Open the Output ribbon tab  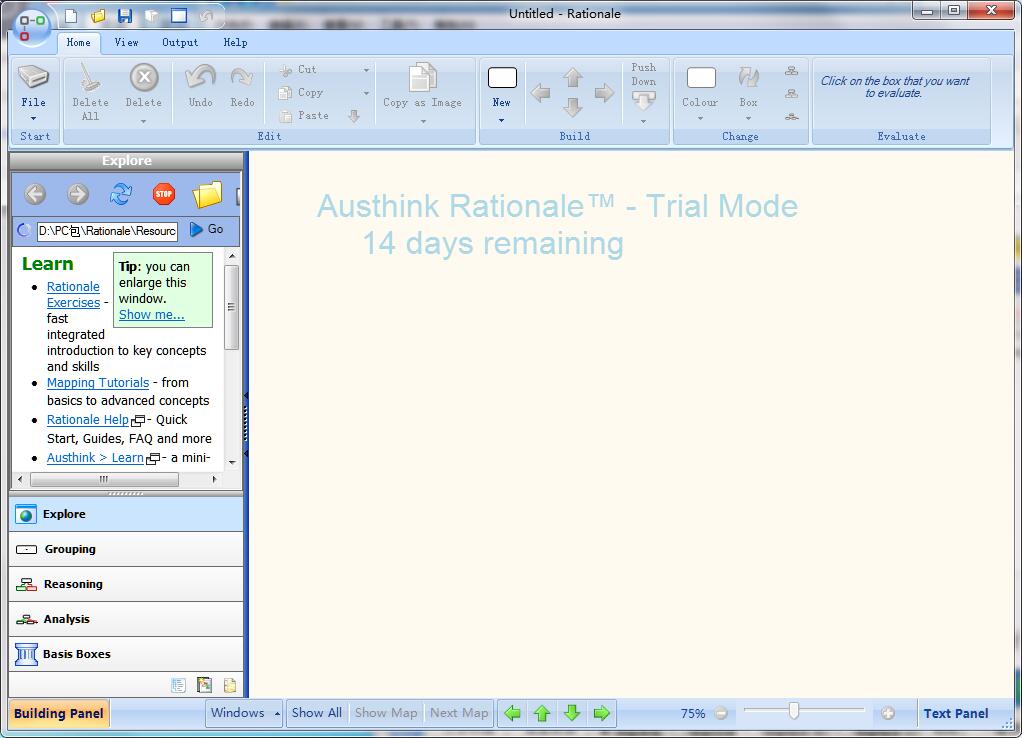tap(180, 42)
